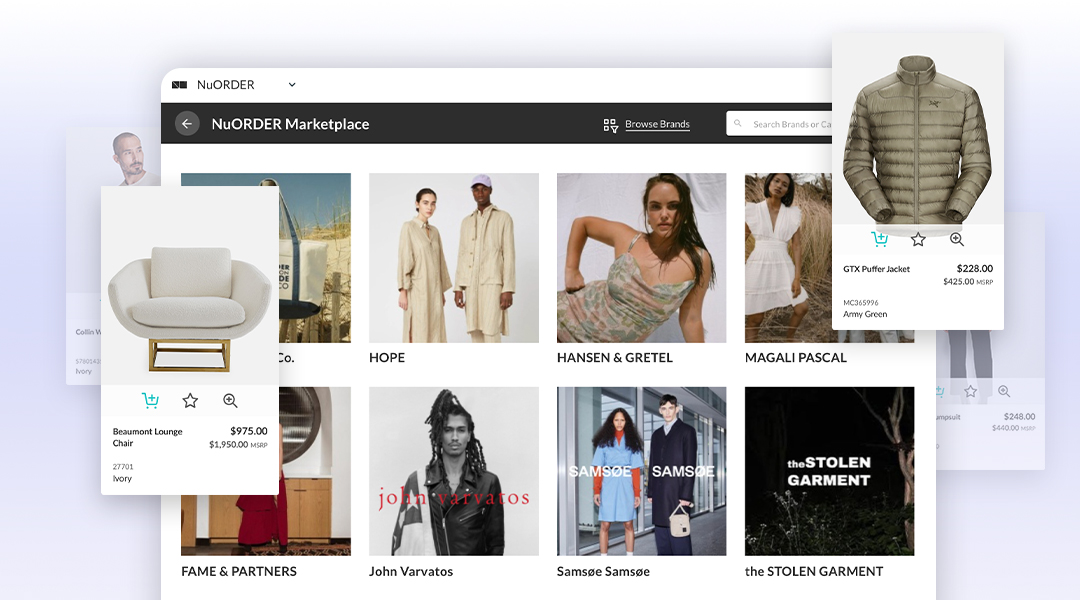View the John Varvatos brand tile

pos(453,471)
